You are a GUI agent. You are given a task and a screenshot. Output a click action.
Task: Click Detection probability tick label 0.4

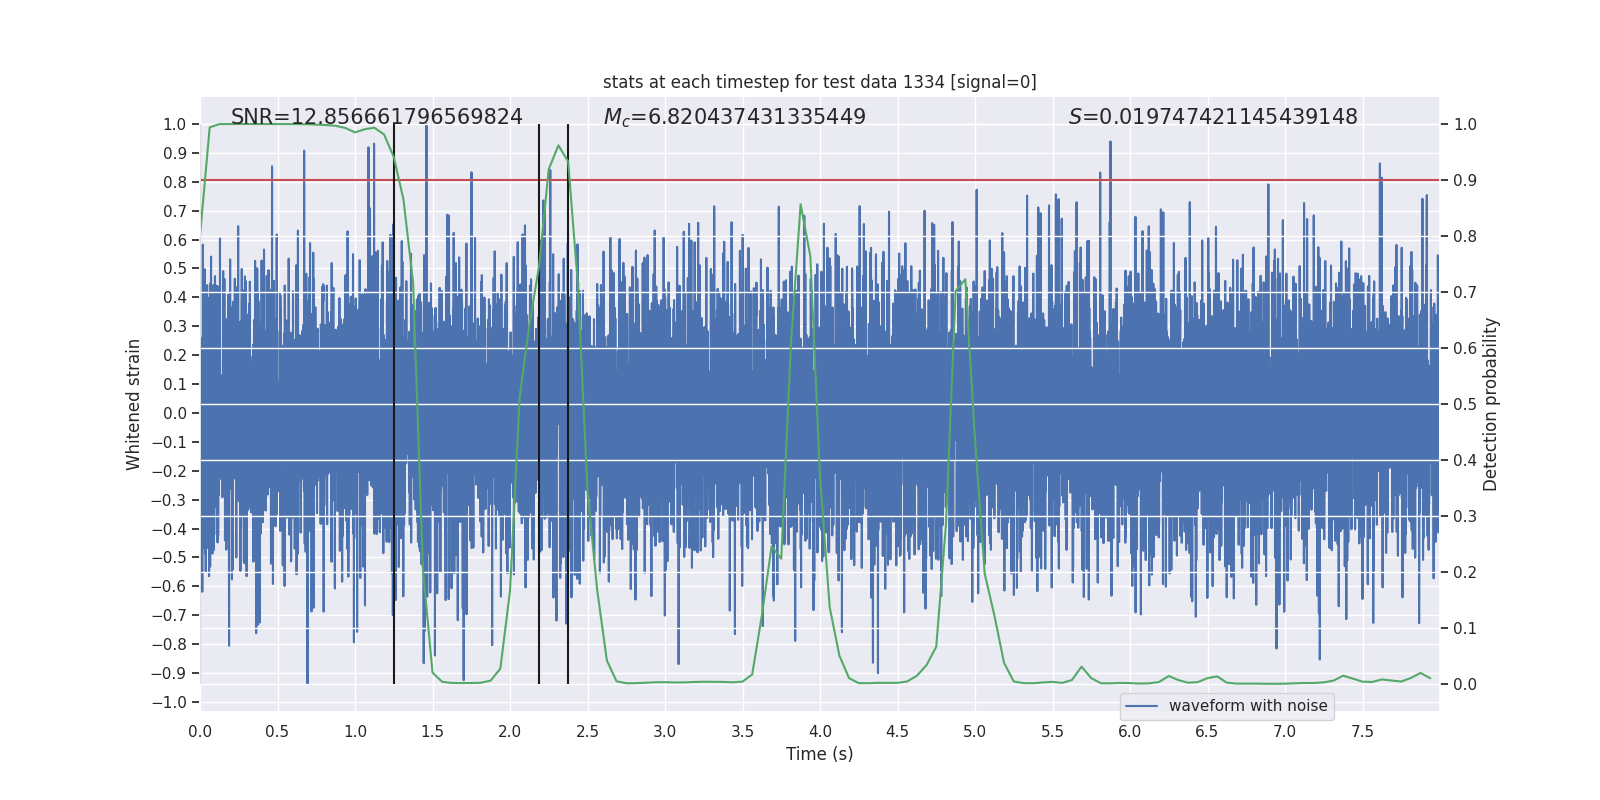[x=1465, y=460]
